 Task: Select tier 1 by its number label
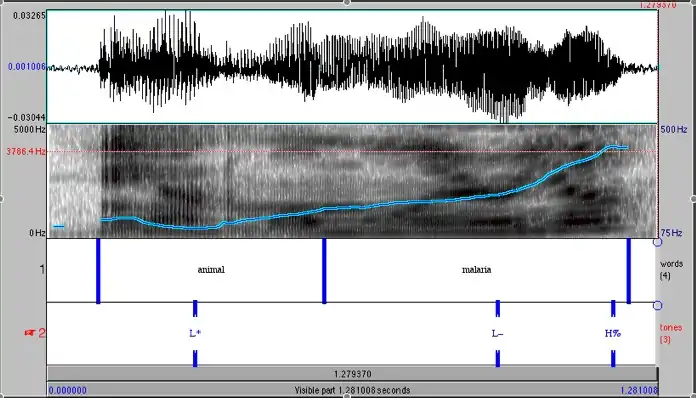pyautogui.click(x=42, y=269)
